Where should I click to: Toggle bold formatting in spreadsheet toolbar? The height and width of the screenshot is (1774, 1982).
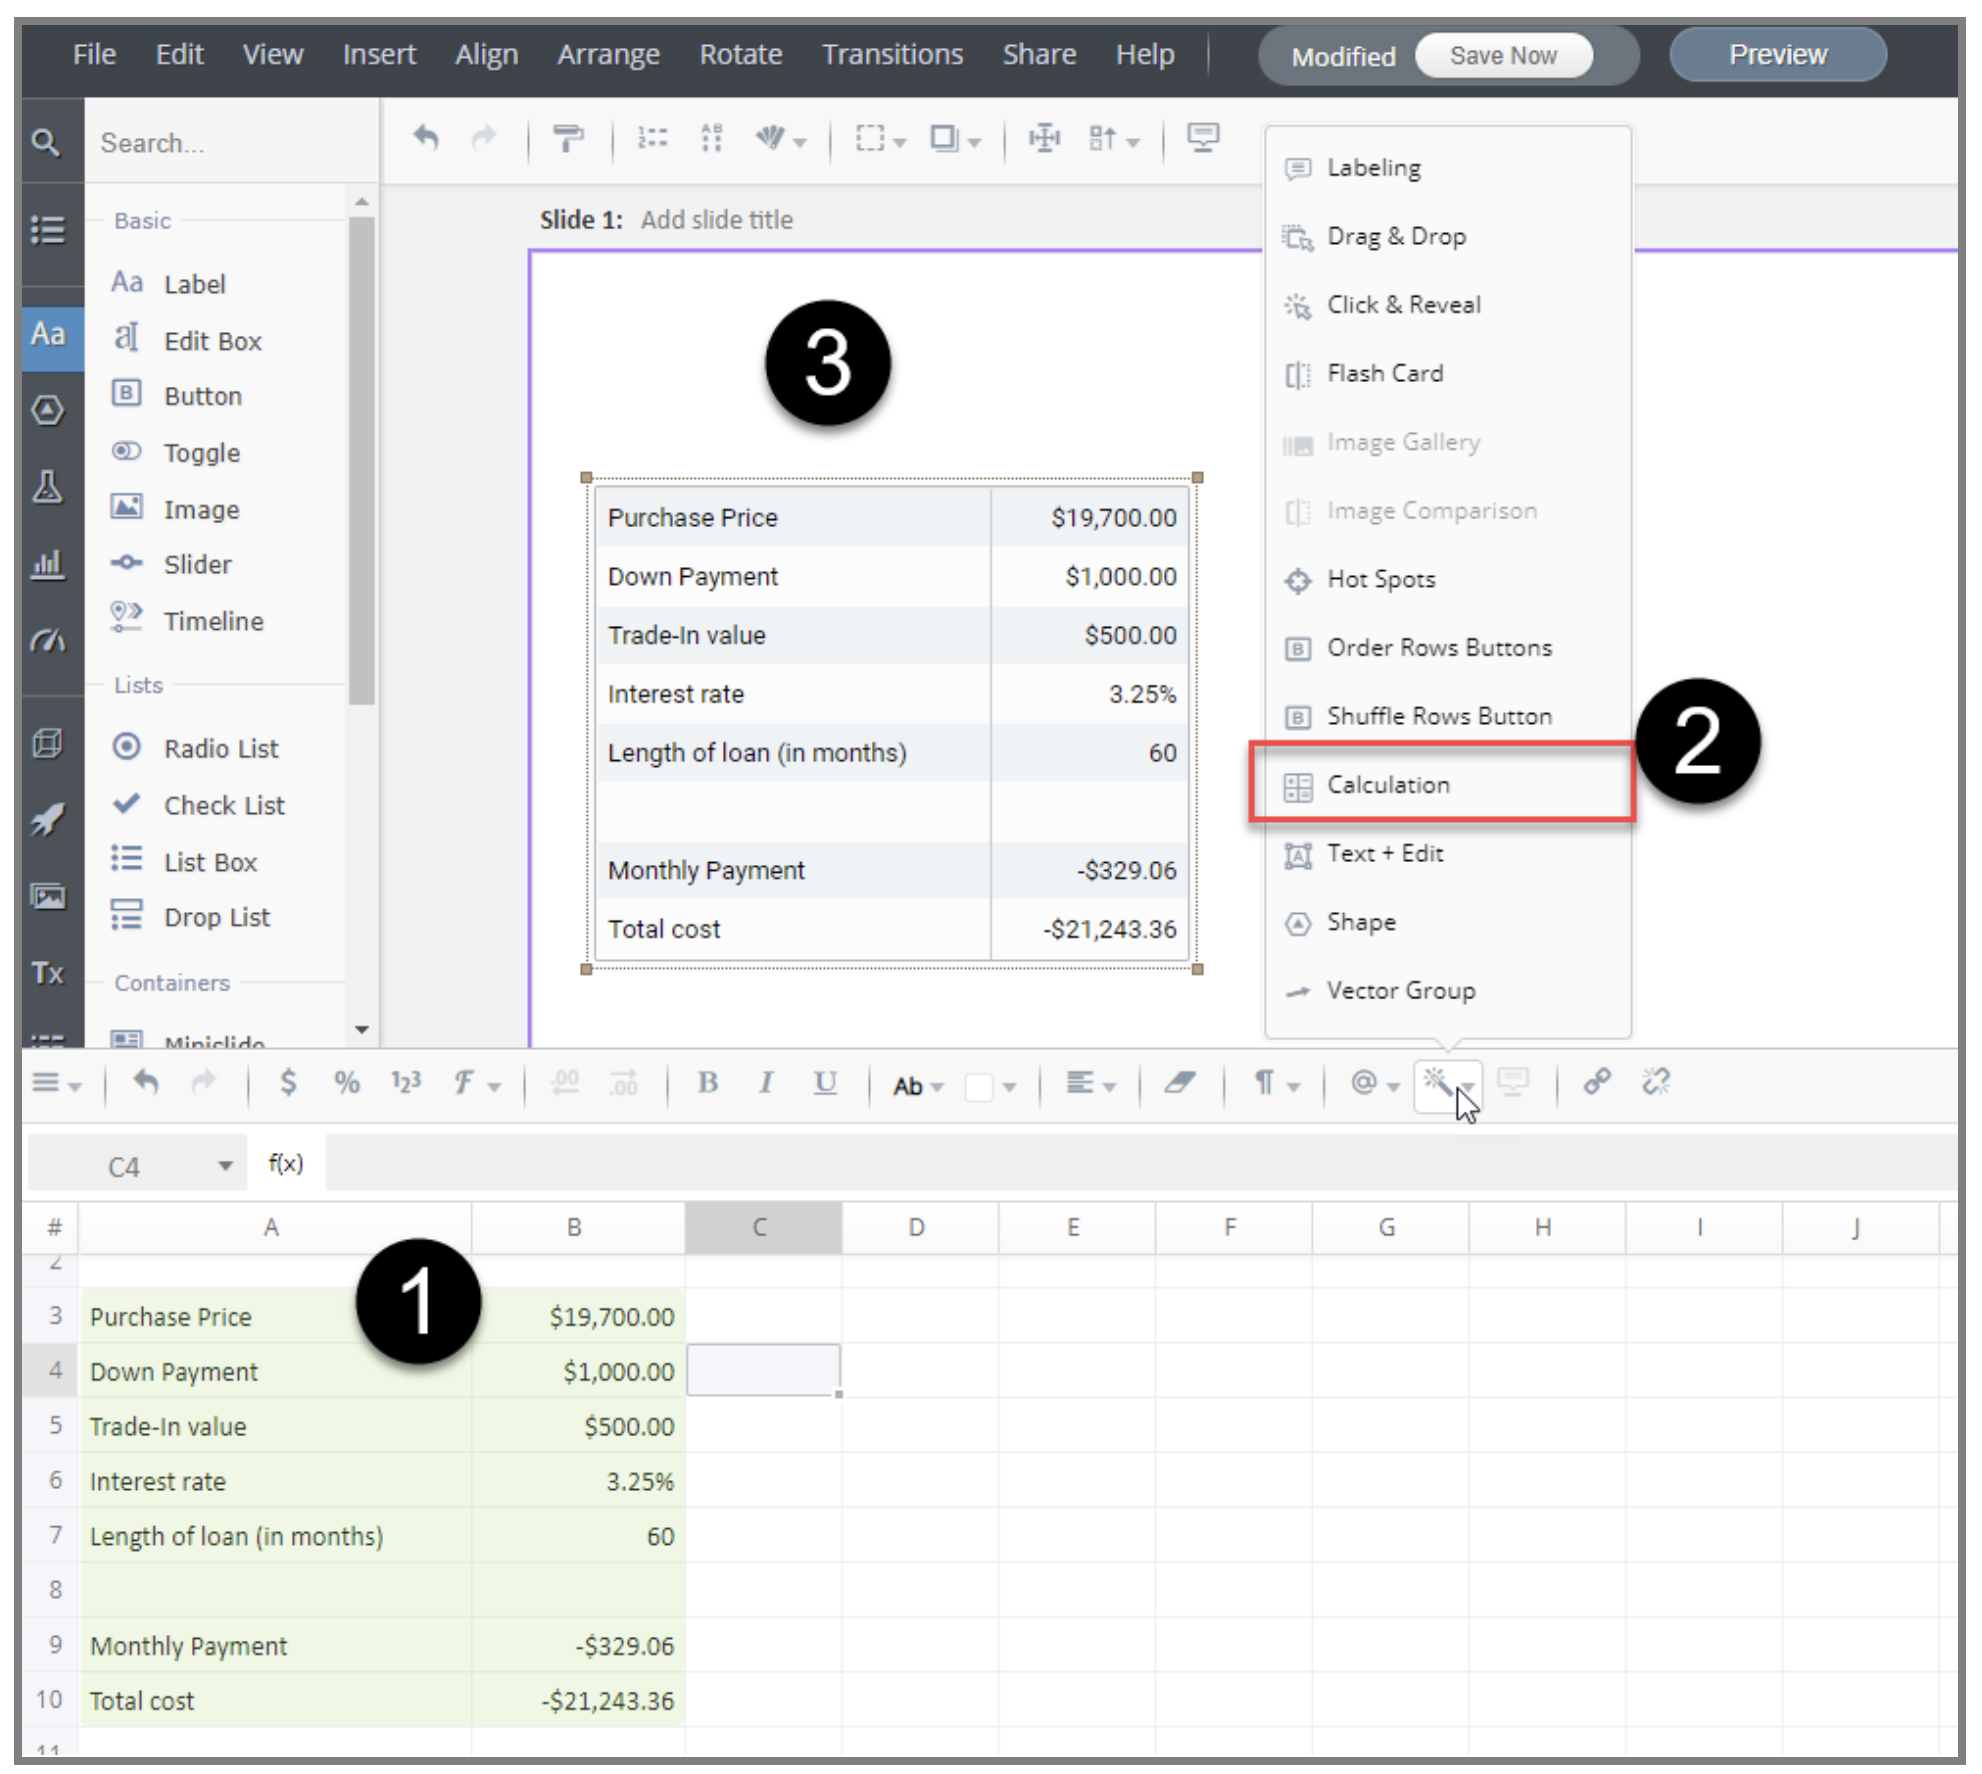tap(707, 1082)
